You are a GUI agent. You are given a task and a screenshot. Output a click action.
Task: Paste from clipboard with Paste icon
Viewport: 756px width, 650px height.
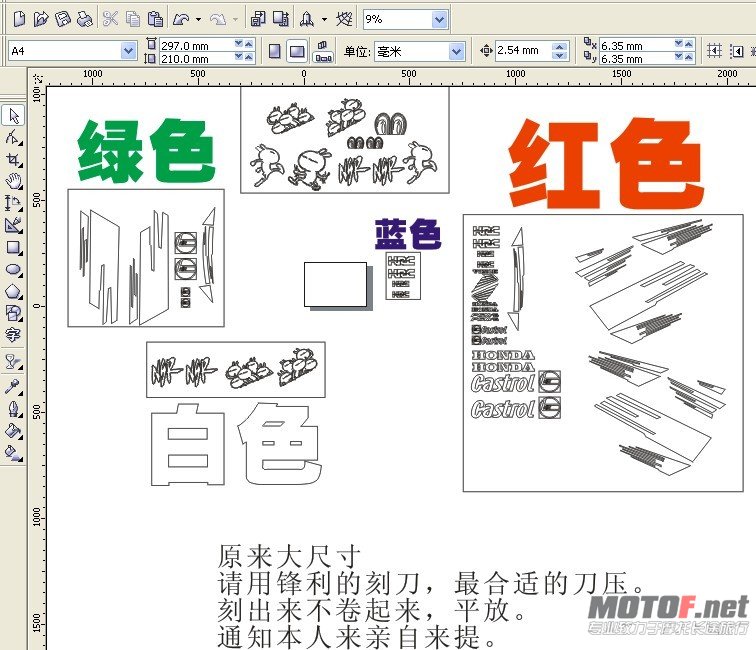(155, 19)
